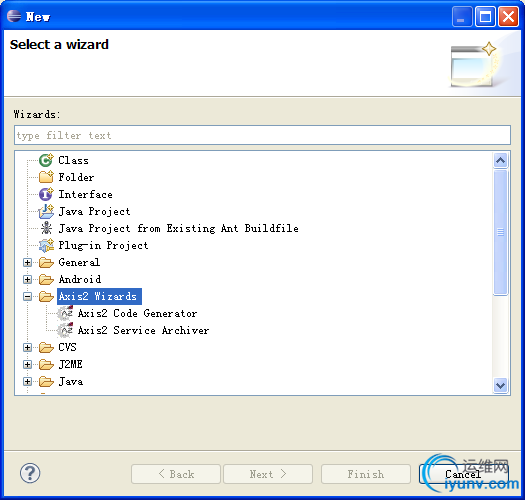Select Plug-in Project wizard

pyautogui.click(x=103, y=245)
